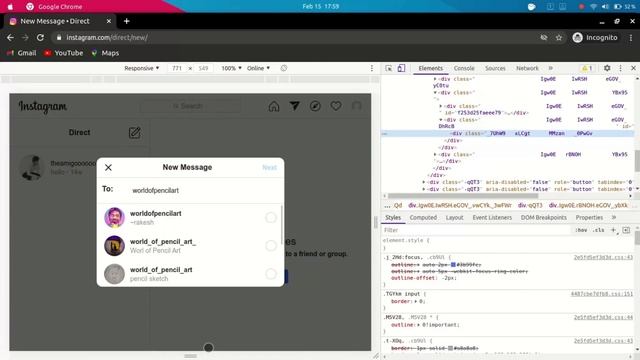Open a new browser tab
The height and width of the screenshot is (360, 640).
pyautogui.click(x=127, y=21)
